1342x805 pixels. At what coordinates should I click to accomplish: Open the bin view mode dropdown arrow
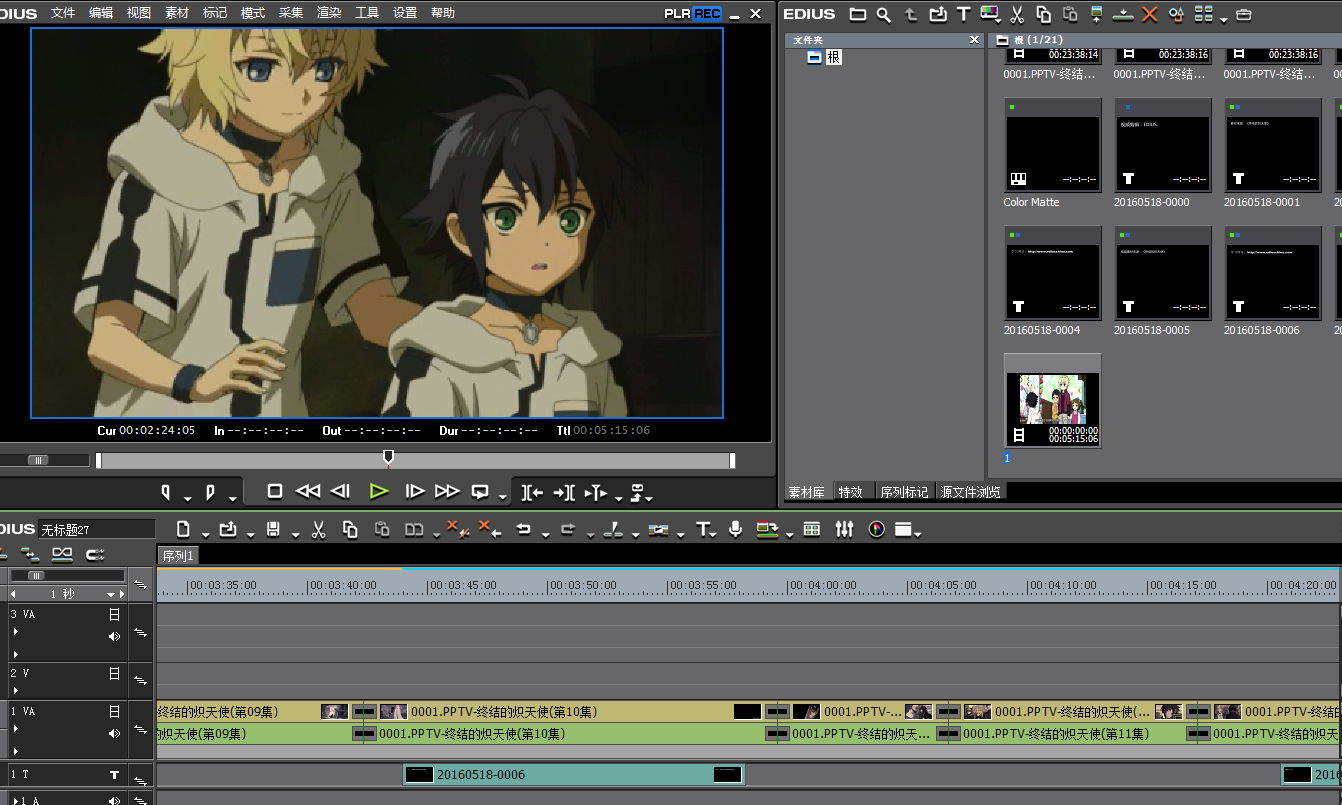click(1224, 19)
